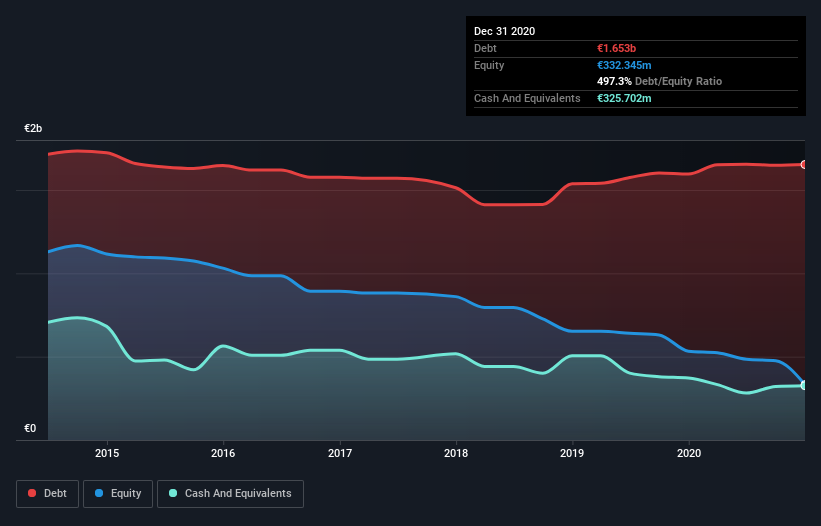Click the Debt row label in tooltip

pyautogui.click(x=485, y=48)
